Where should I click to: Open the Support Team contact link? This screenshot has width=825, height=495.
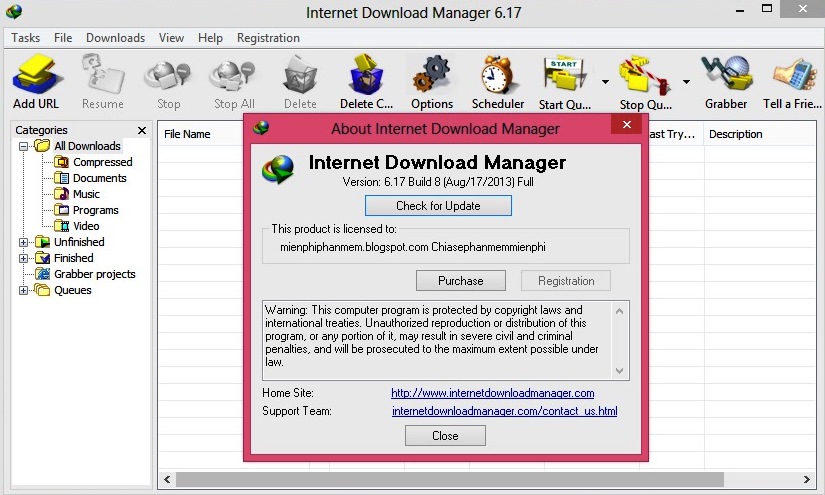[x=505, y=411]
